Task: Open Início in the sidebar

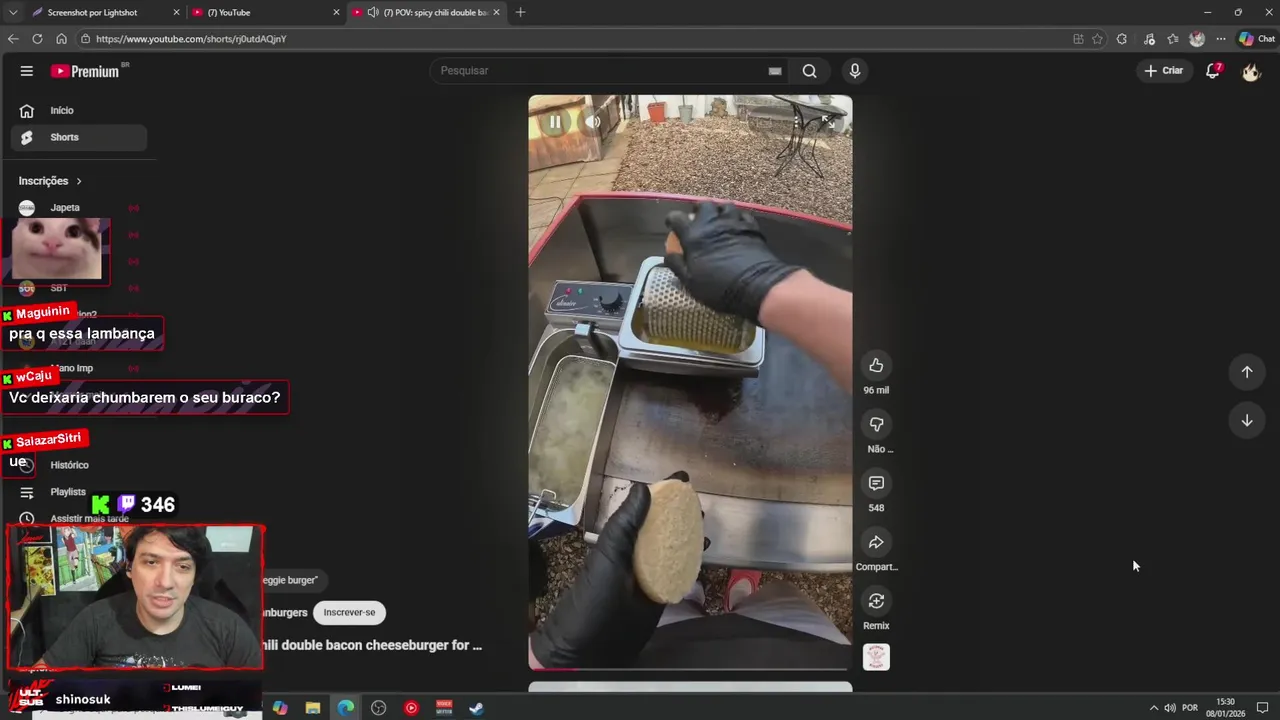Action: pyautogui.click(x=79, y=111)
